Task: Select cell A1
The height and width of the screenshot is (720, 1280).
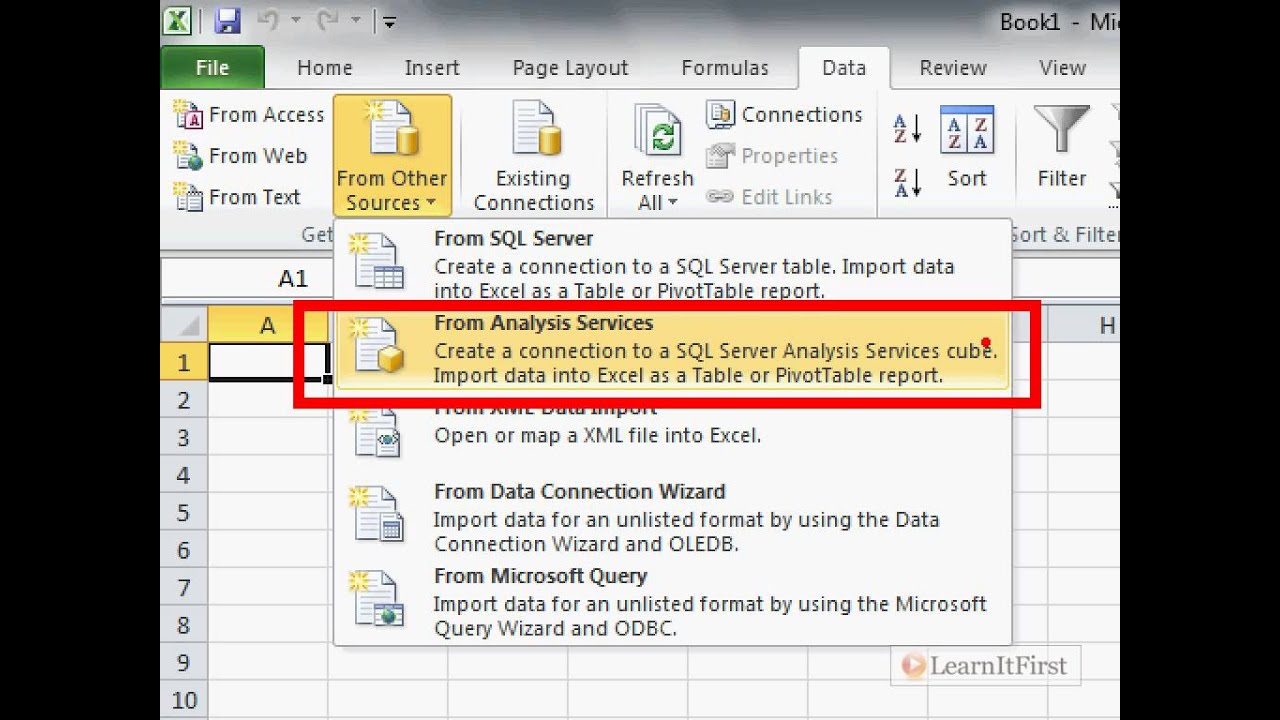Action: tap(268, 362)
